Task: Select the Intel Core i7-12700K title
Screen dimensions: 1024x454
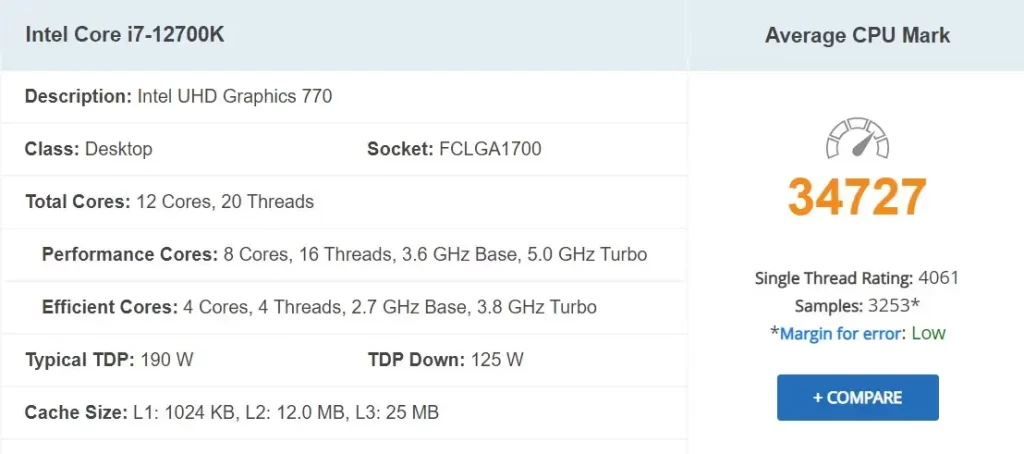Action: (125, 35)
